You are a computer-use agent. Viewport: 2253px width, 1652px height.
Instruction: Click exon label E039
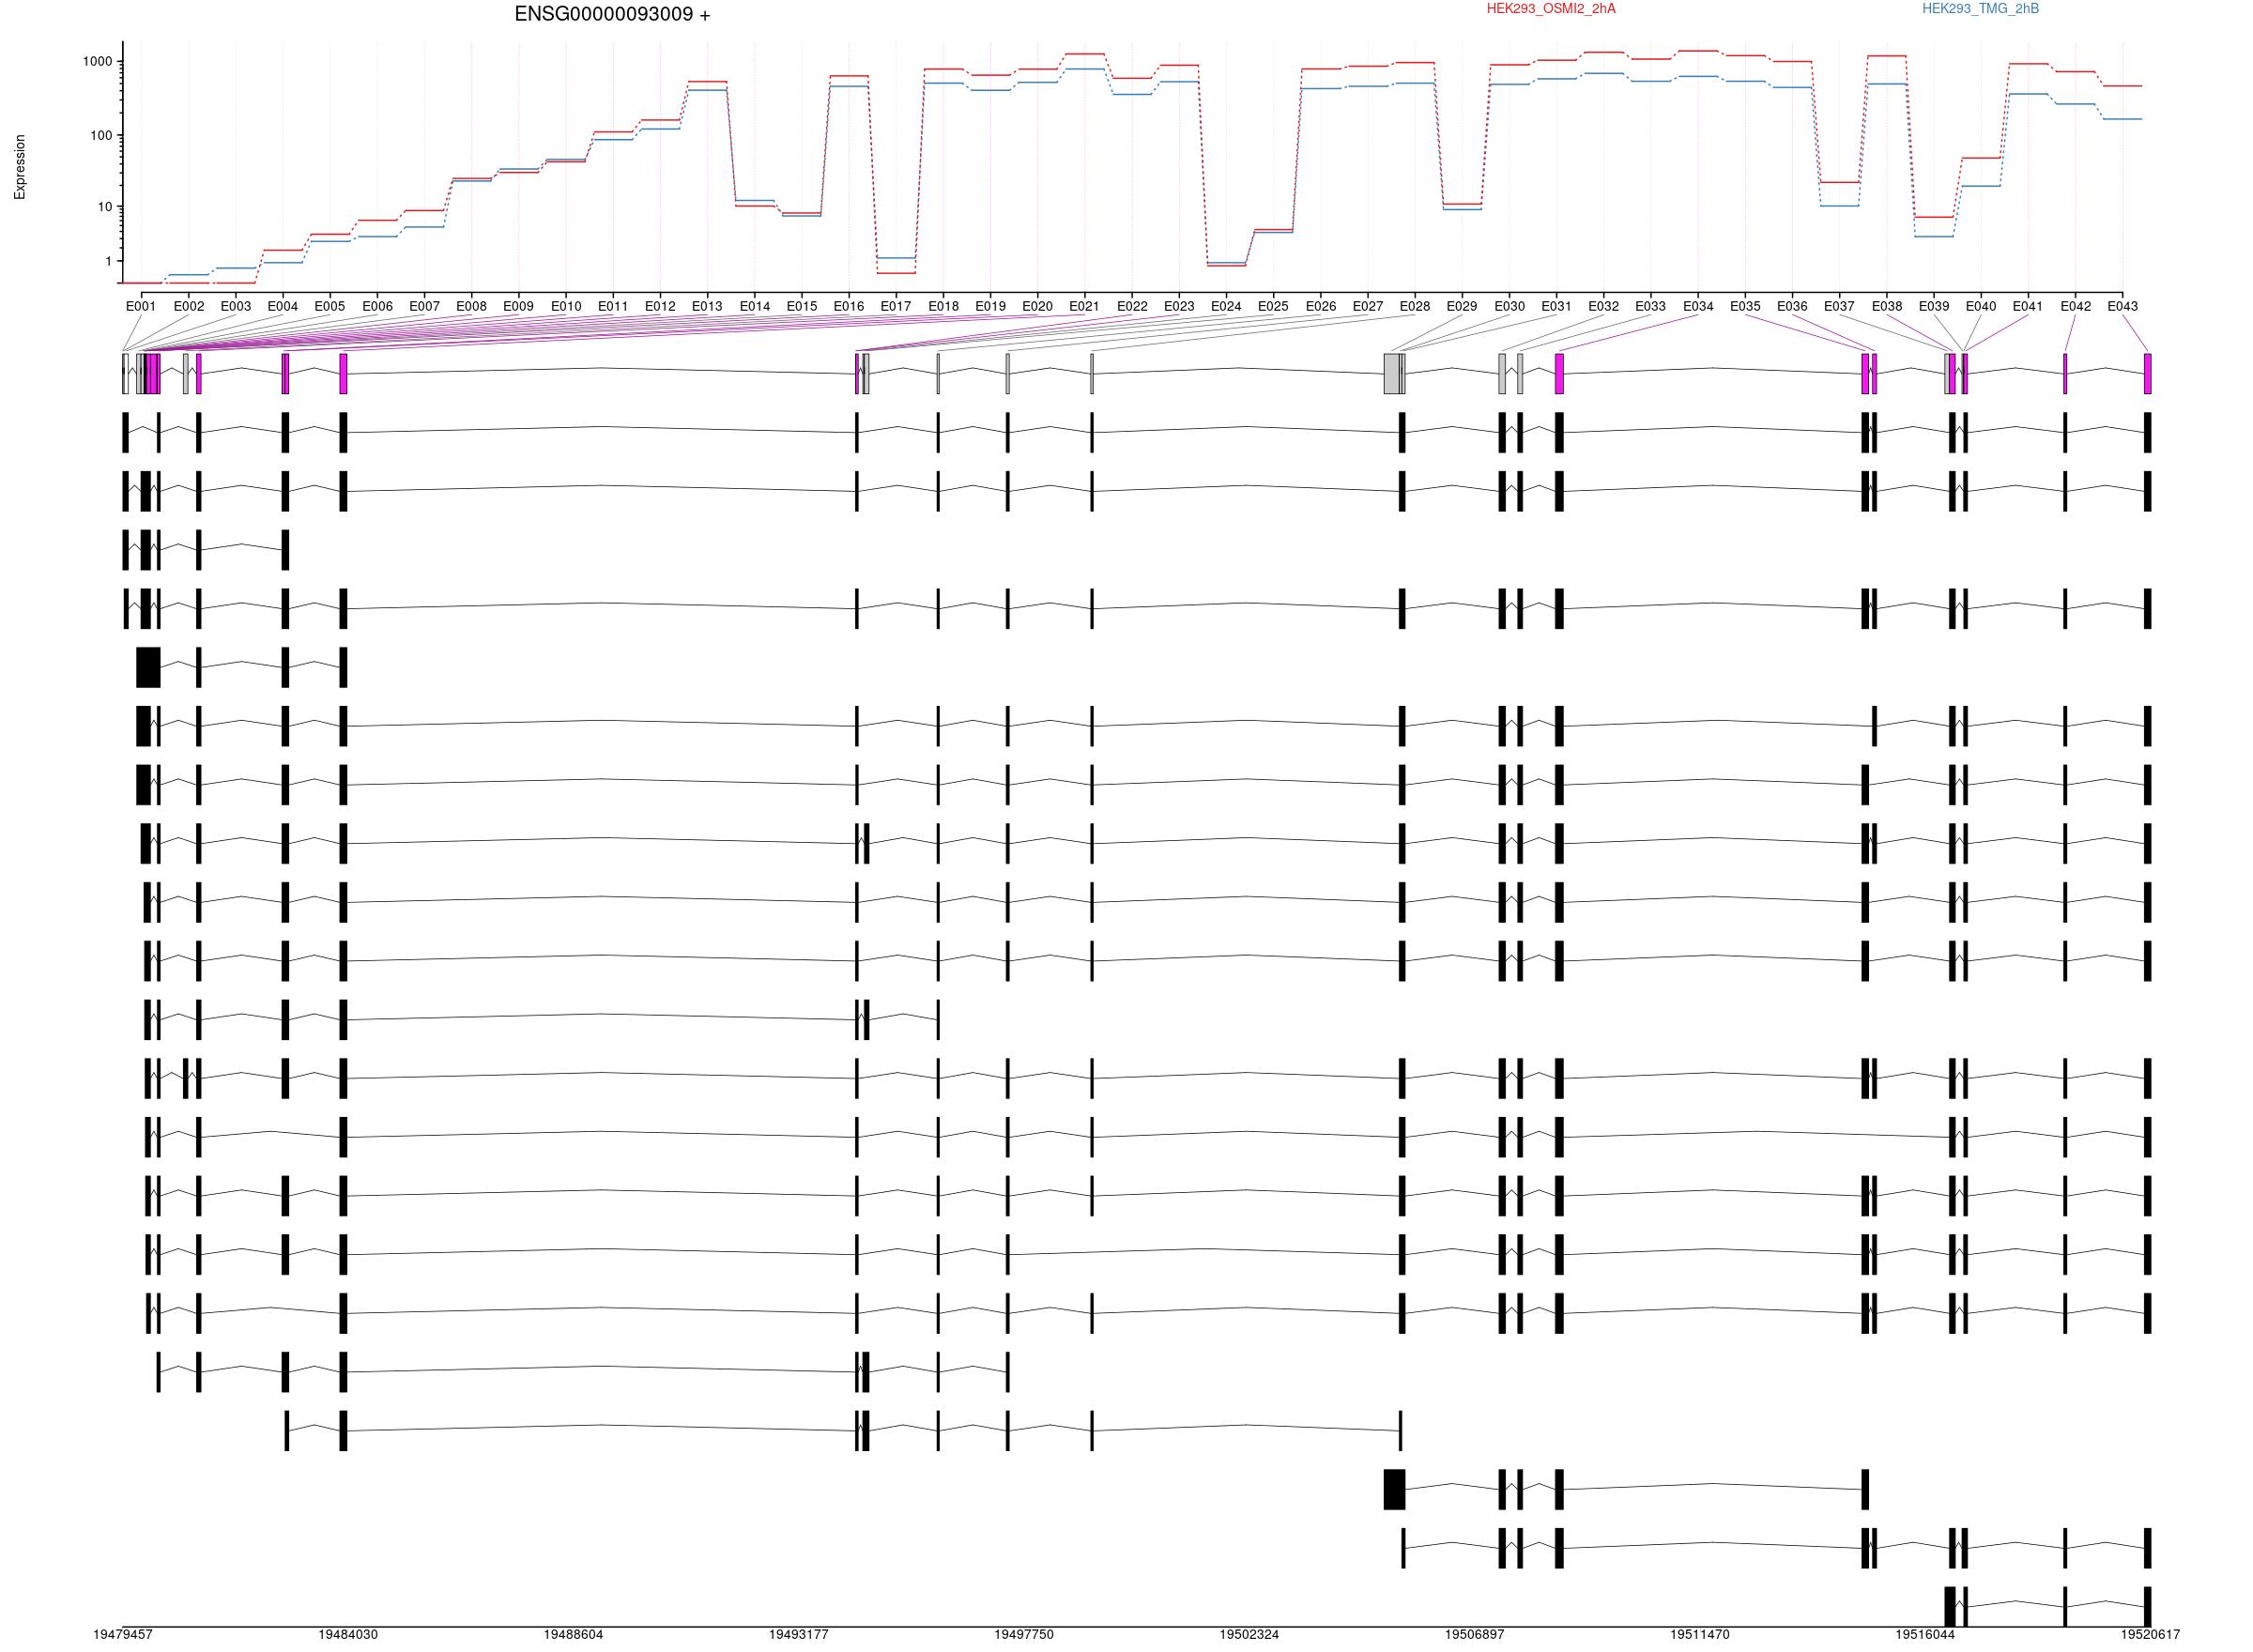tap(1934, 306)
